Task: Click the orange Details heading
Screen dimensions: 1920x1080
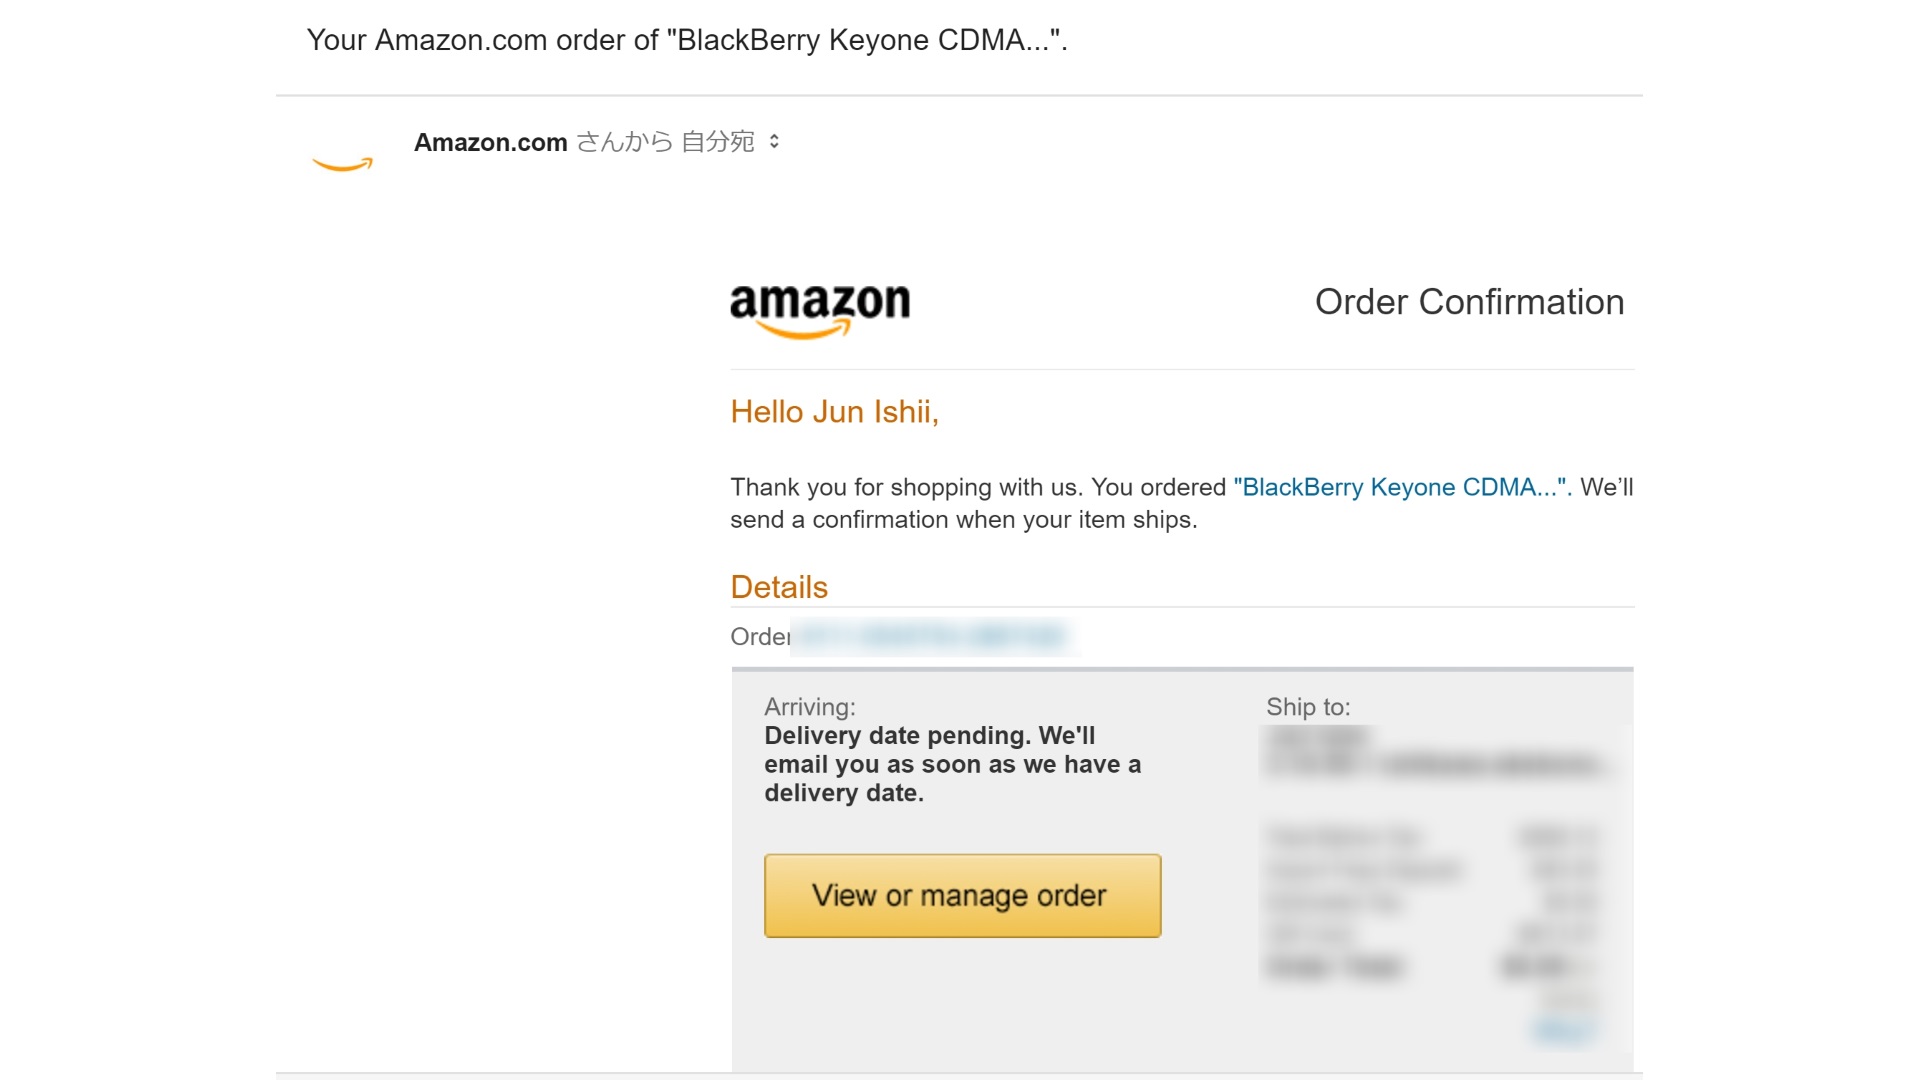Action: (x=779, y=587)
